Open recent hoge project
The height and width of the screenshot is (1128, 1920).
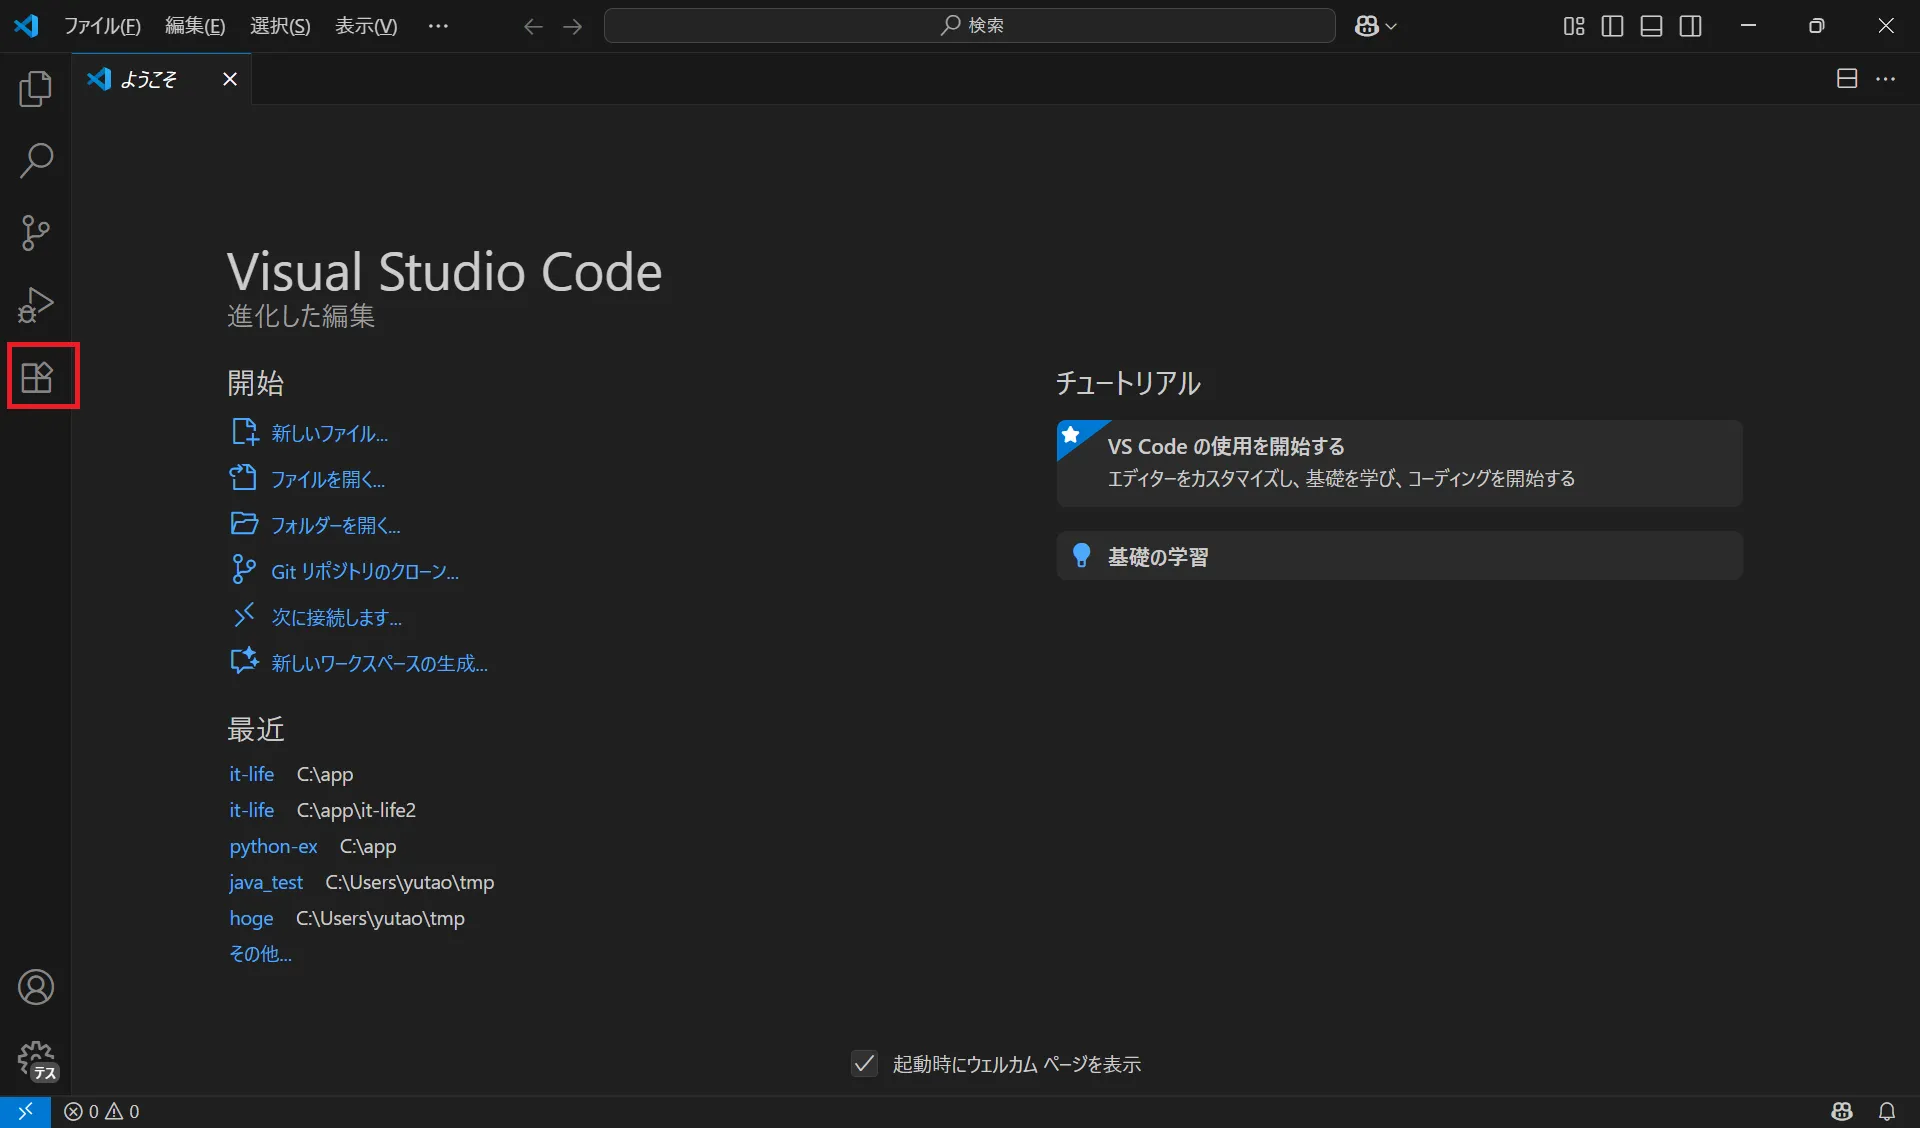pos(251,918)
